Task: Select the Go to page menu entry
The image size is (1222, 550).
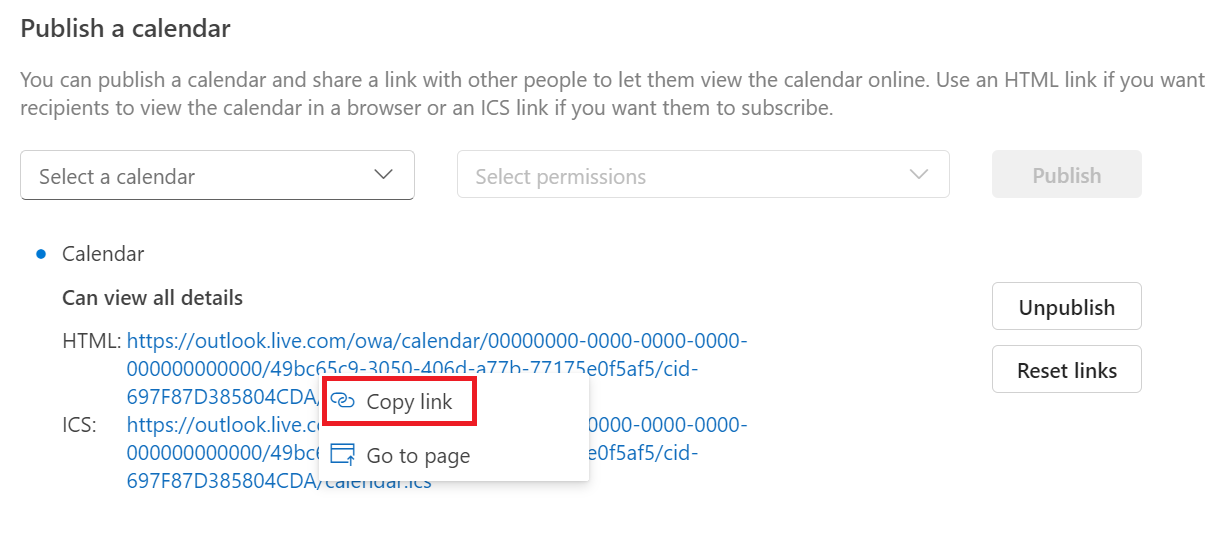Action: (x=418, y=456)
